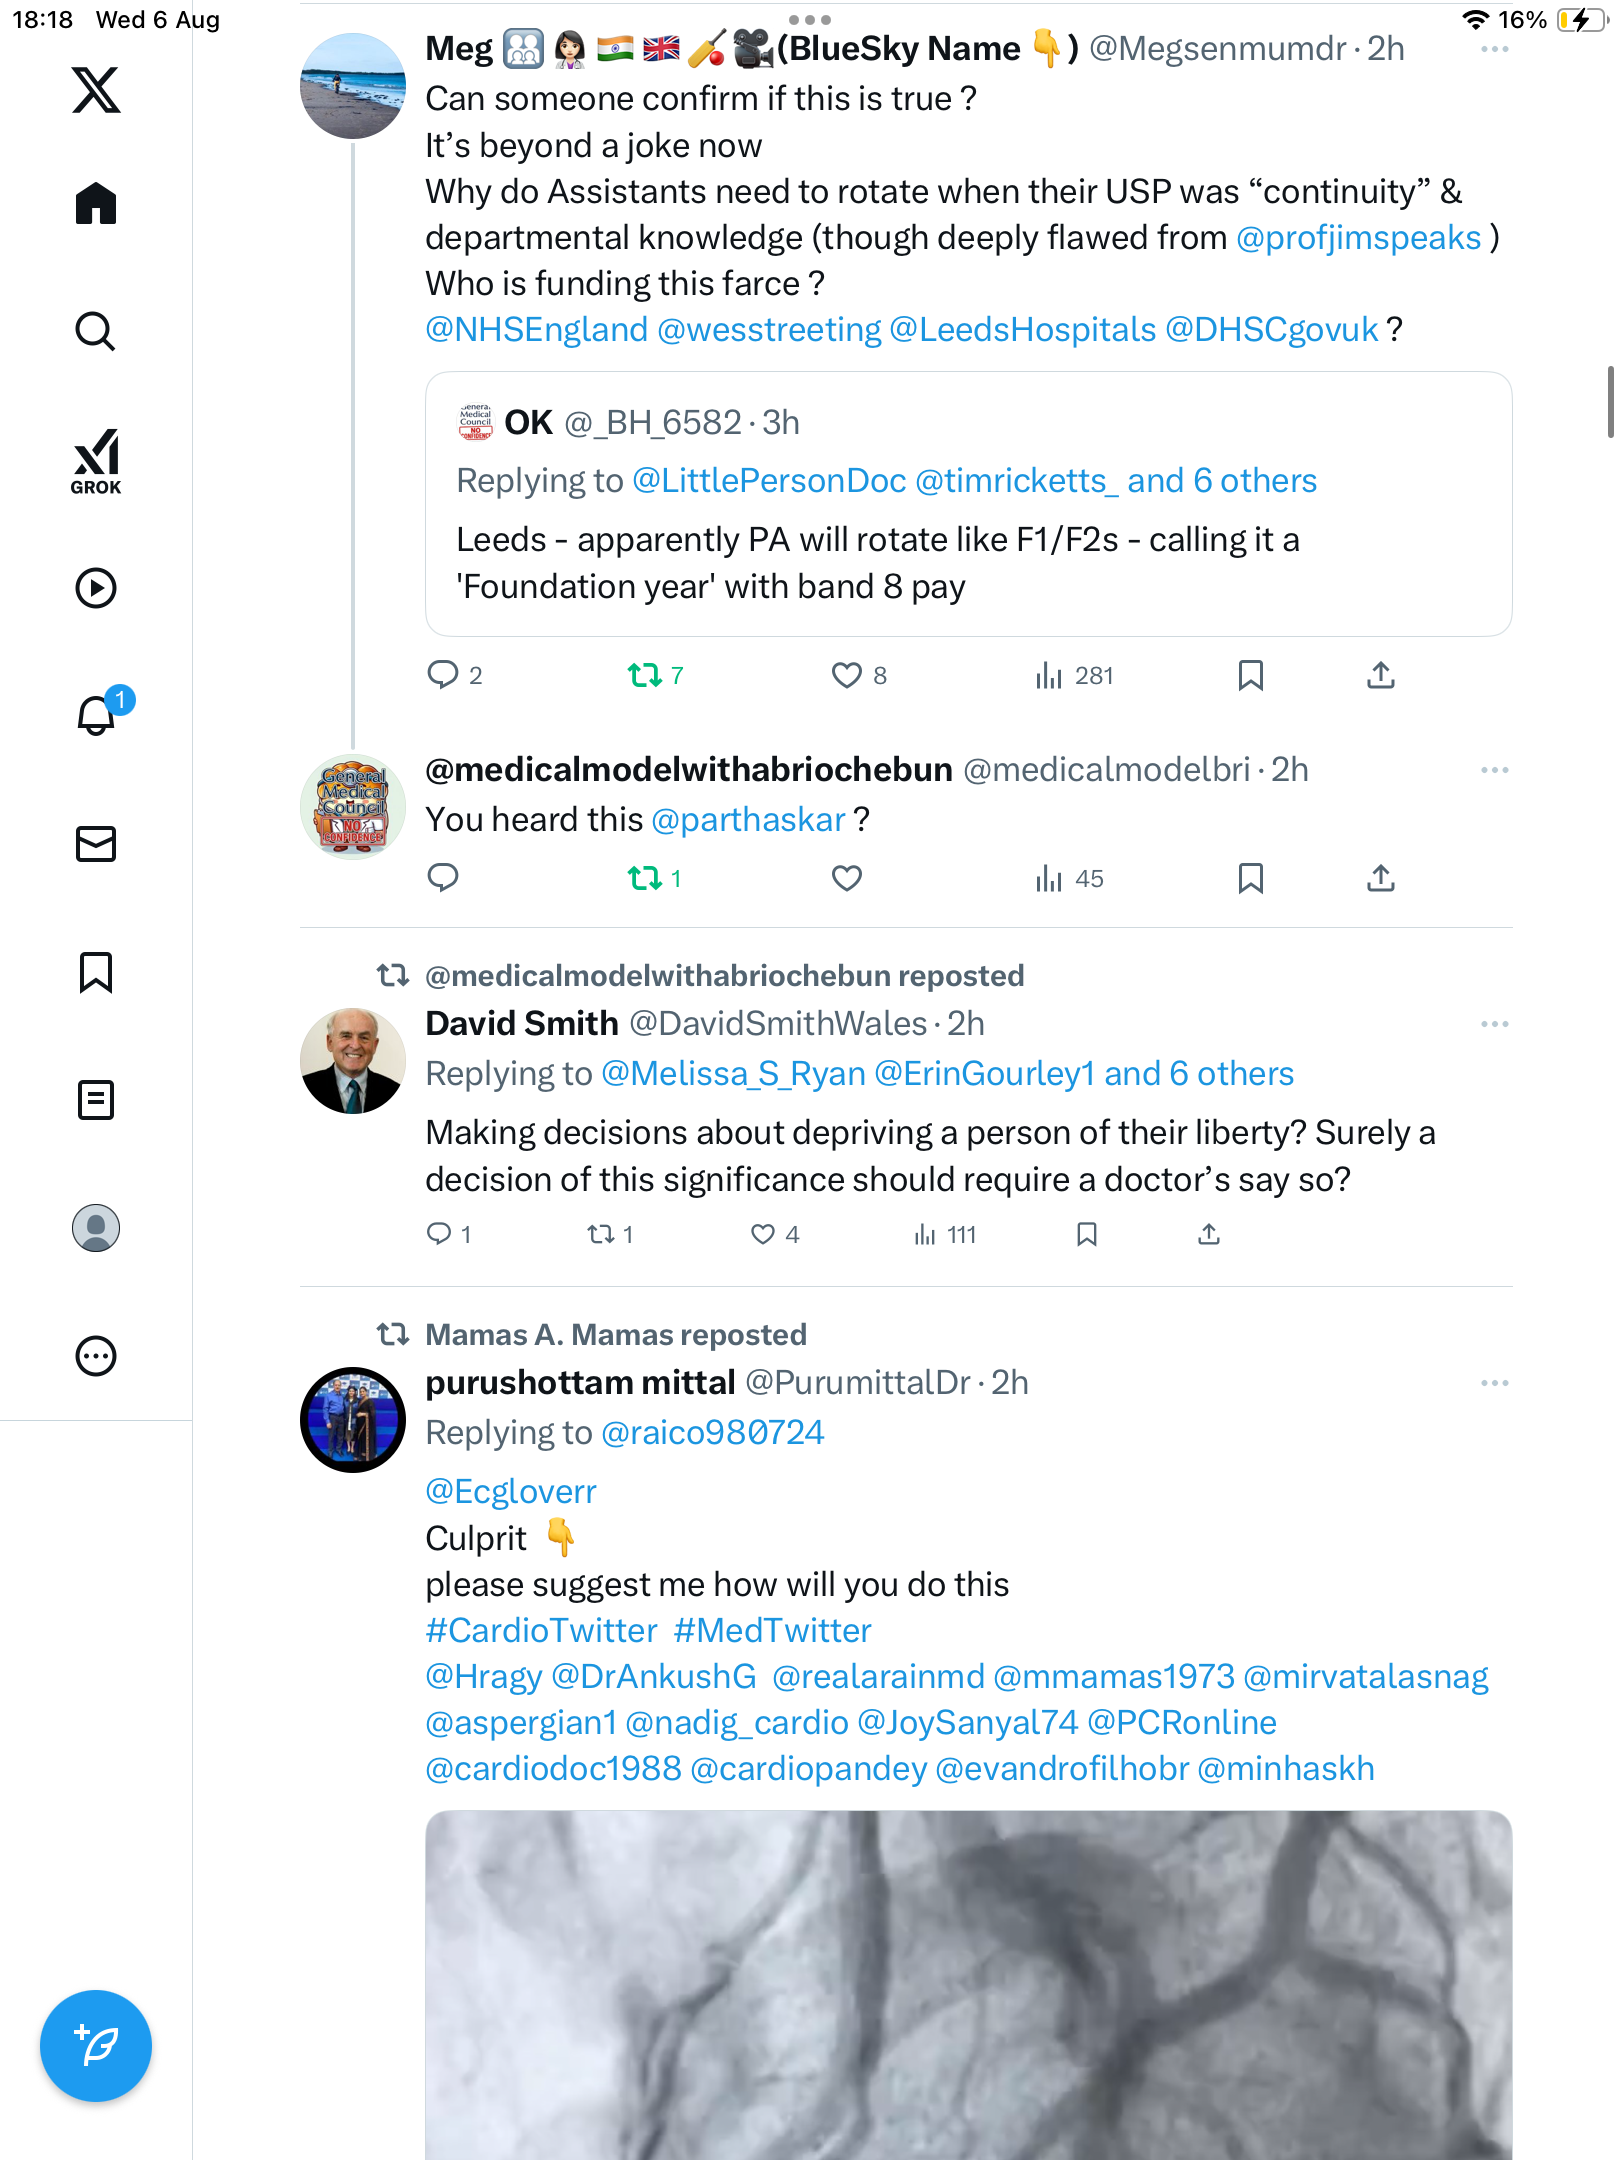Image resolution: width=1620 pixels, height=2160 pixels.
Task: Open the search magnifier in the sidebar
Action: [x=96, y=331]
